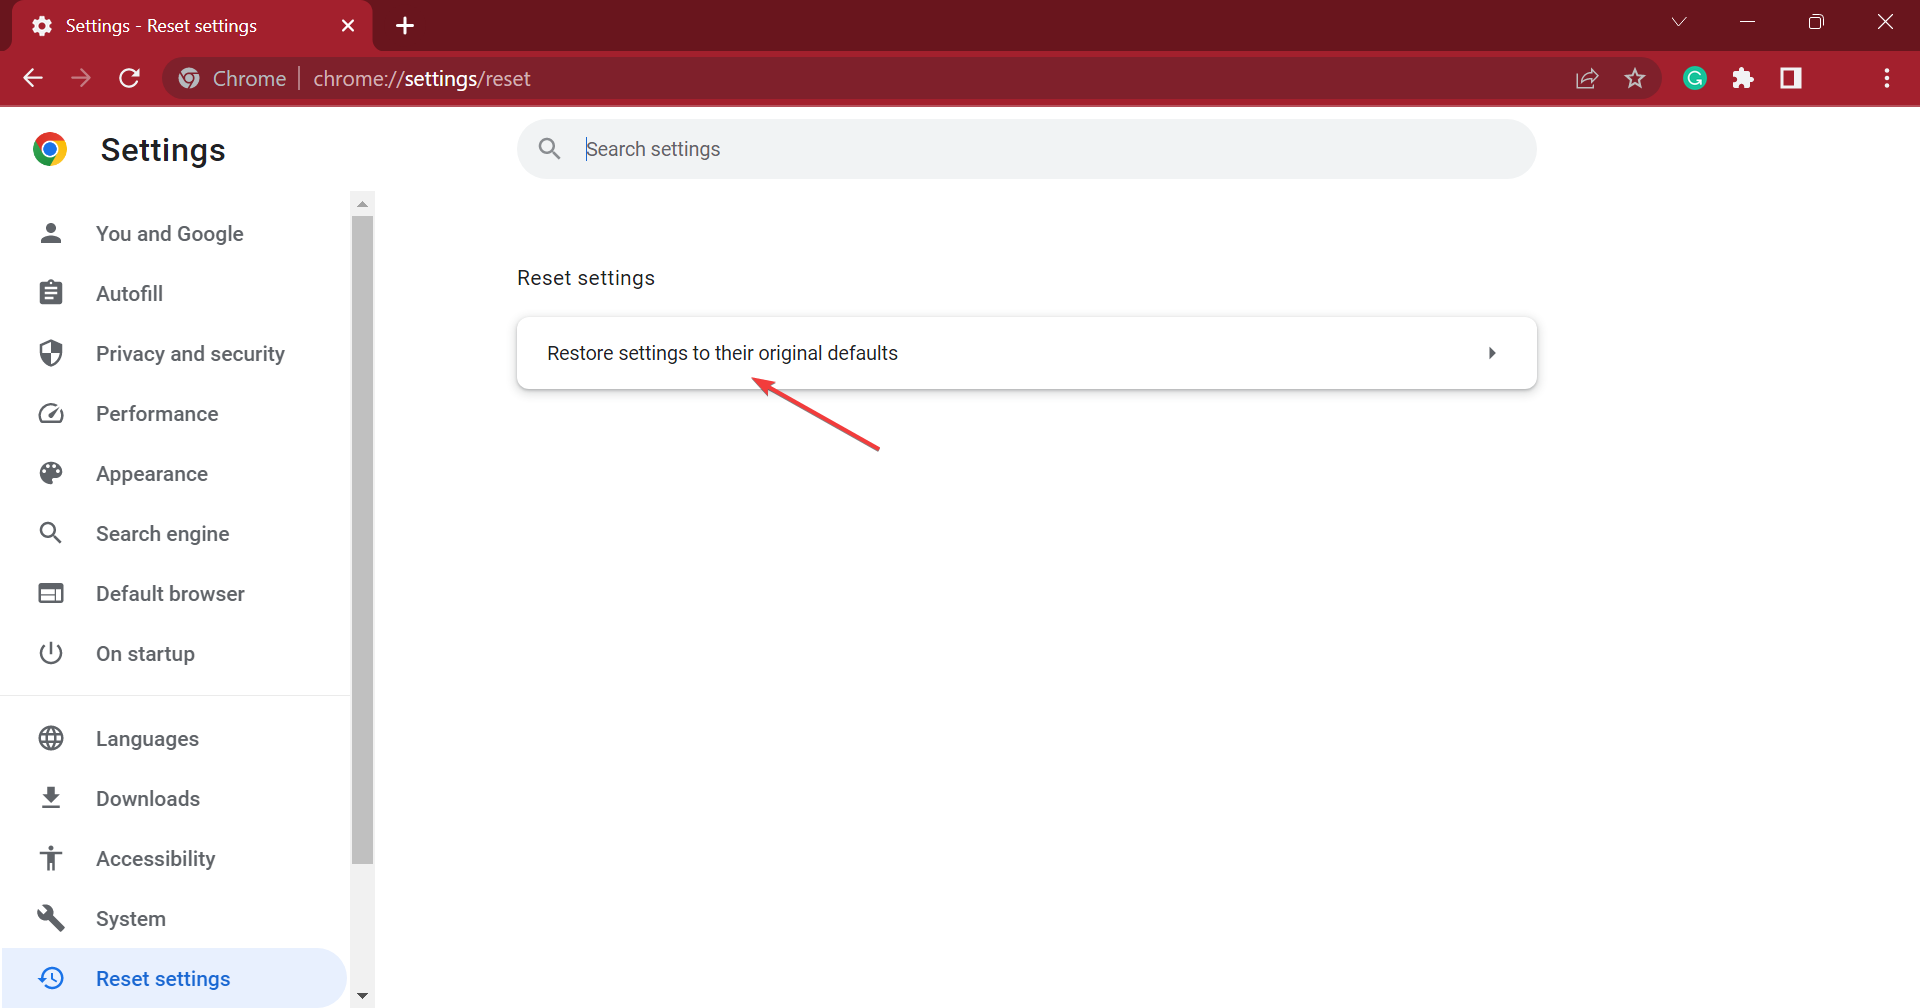Open the Grammarly extension icon

click(1695, 78)
